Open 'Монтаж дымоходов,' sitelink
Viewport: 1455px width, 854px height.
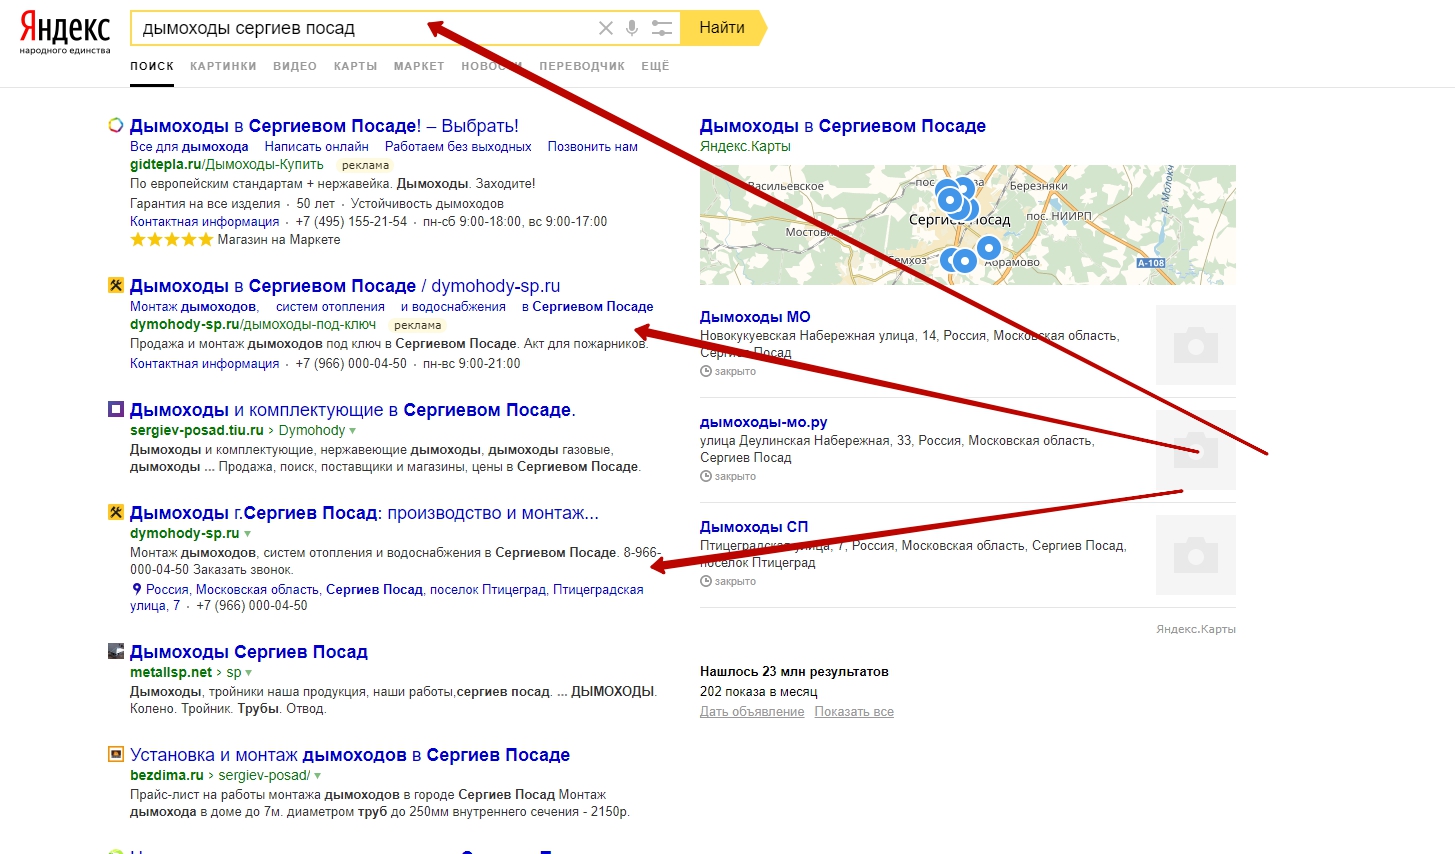coord(194,306)
